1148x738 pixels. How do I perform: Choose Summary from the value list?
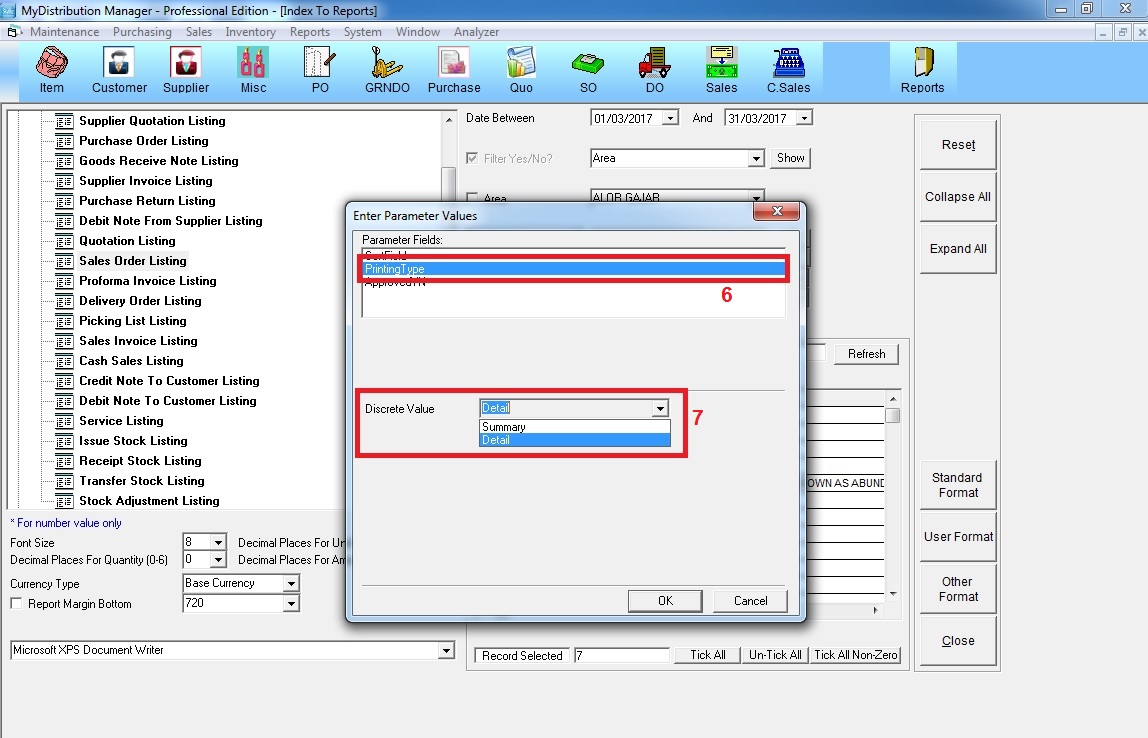point(504,427)
